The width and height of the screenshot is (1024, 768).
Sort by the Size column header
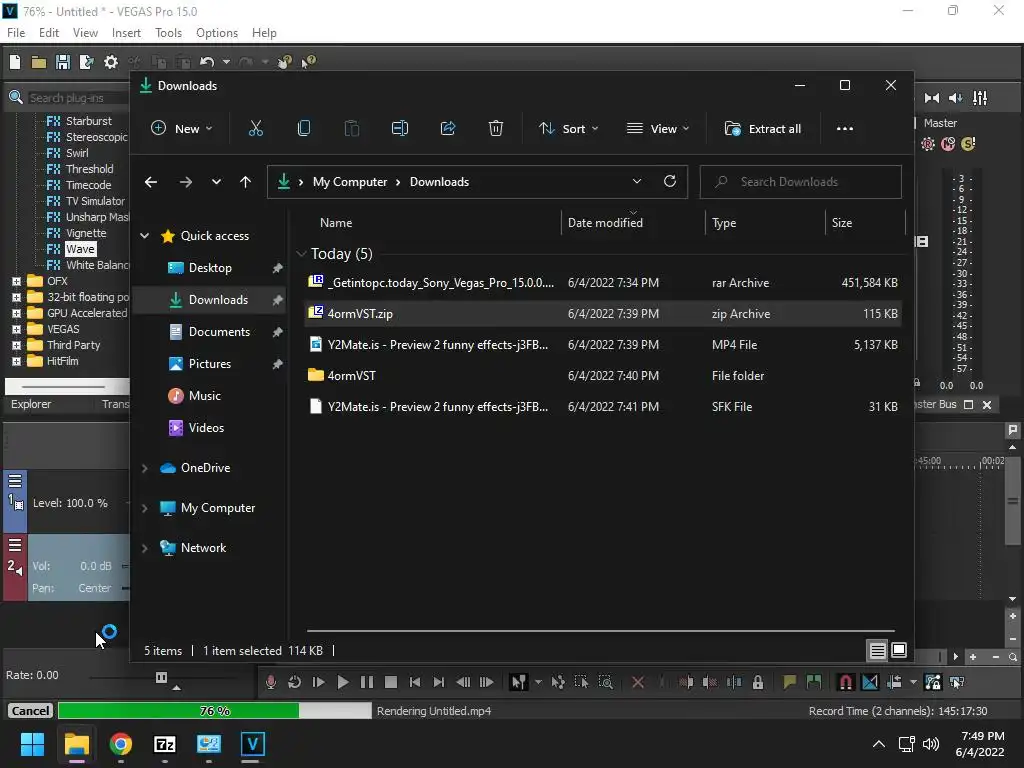click(865, 223)
